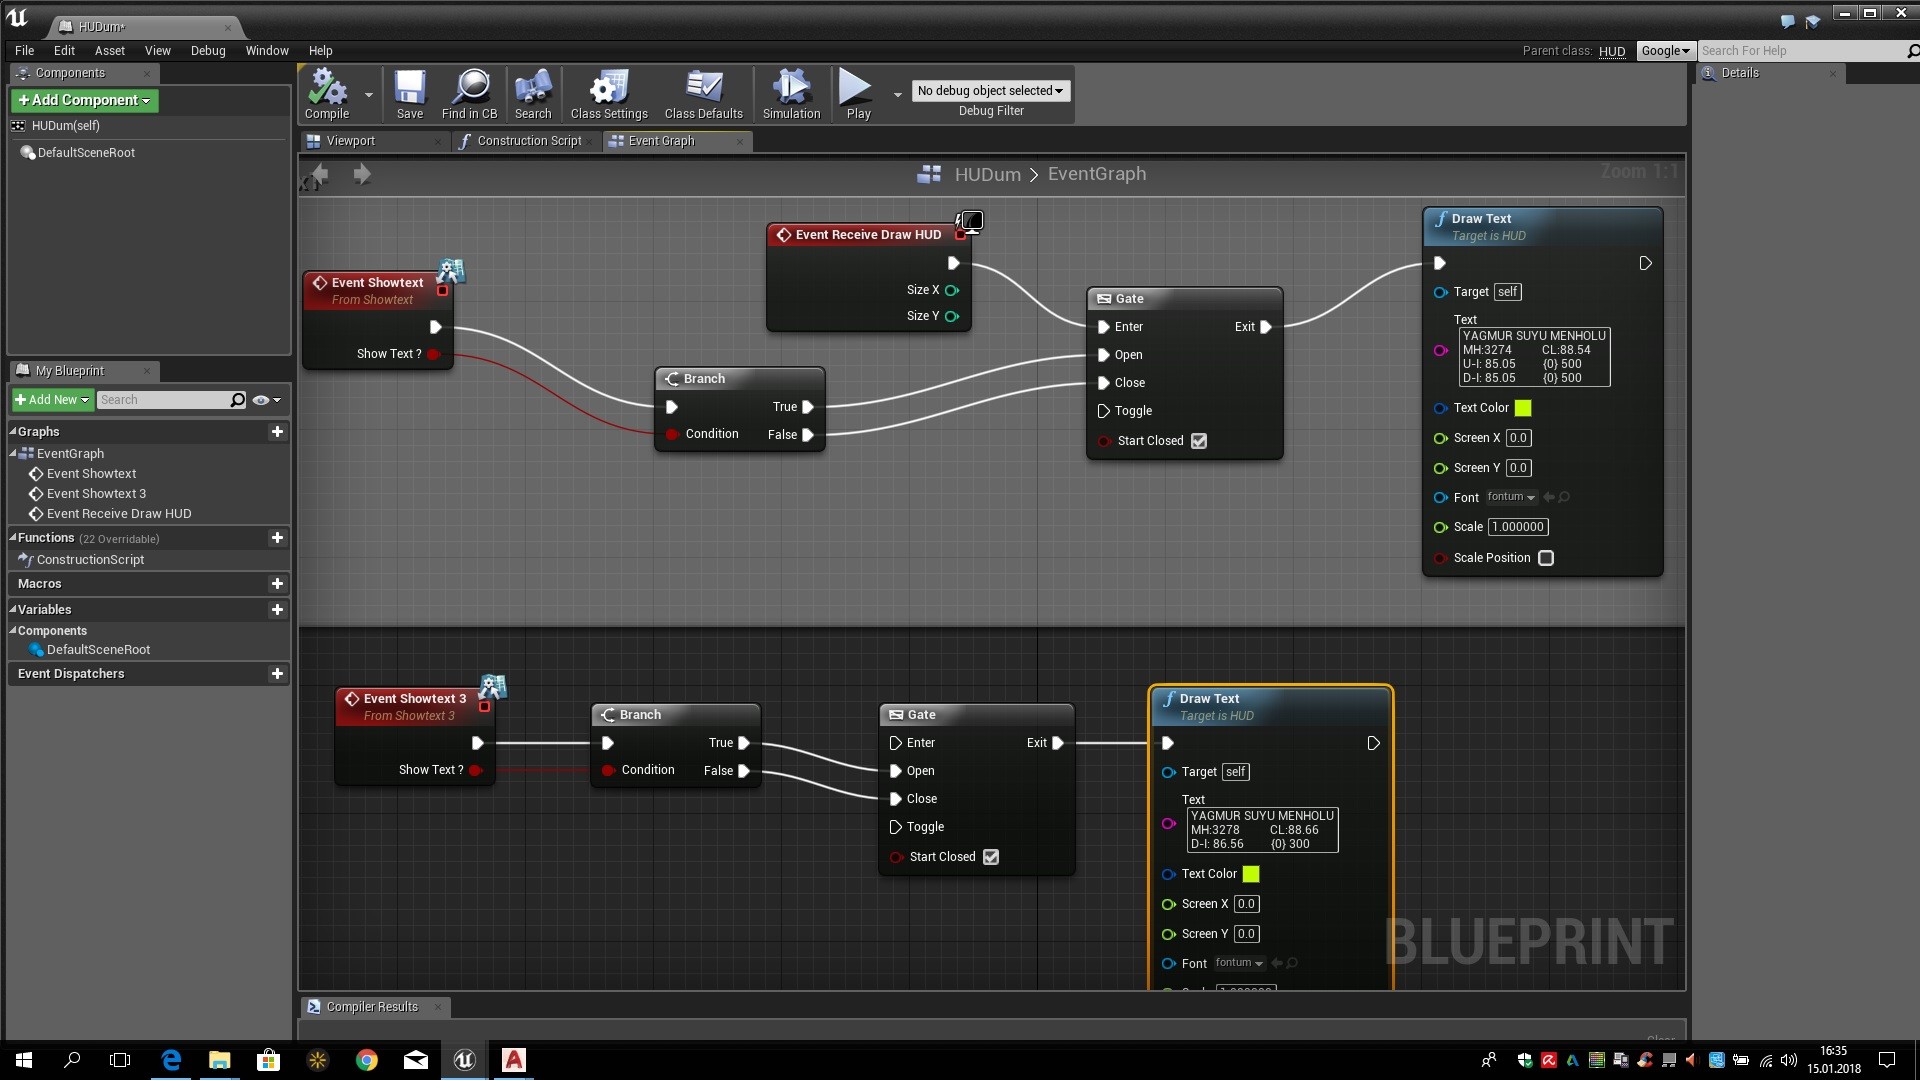1920x1080 pixels.
Task: Pick Text Color on upper Draw Text
Action: tap(1523, 408)
